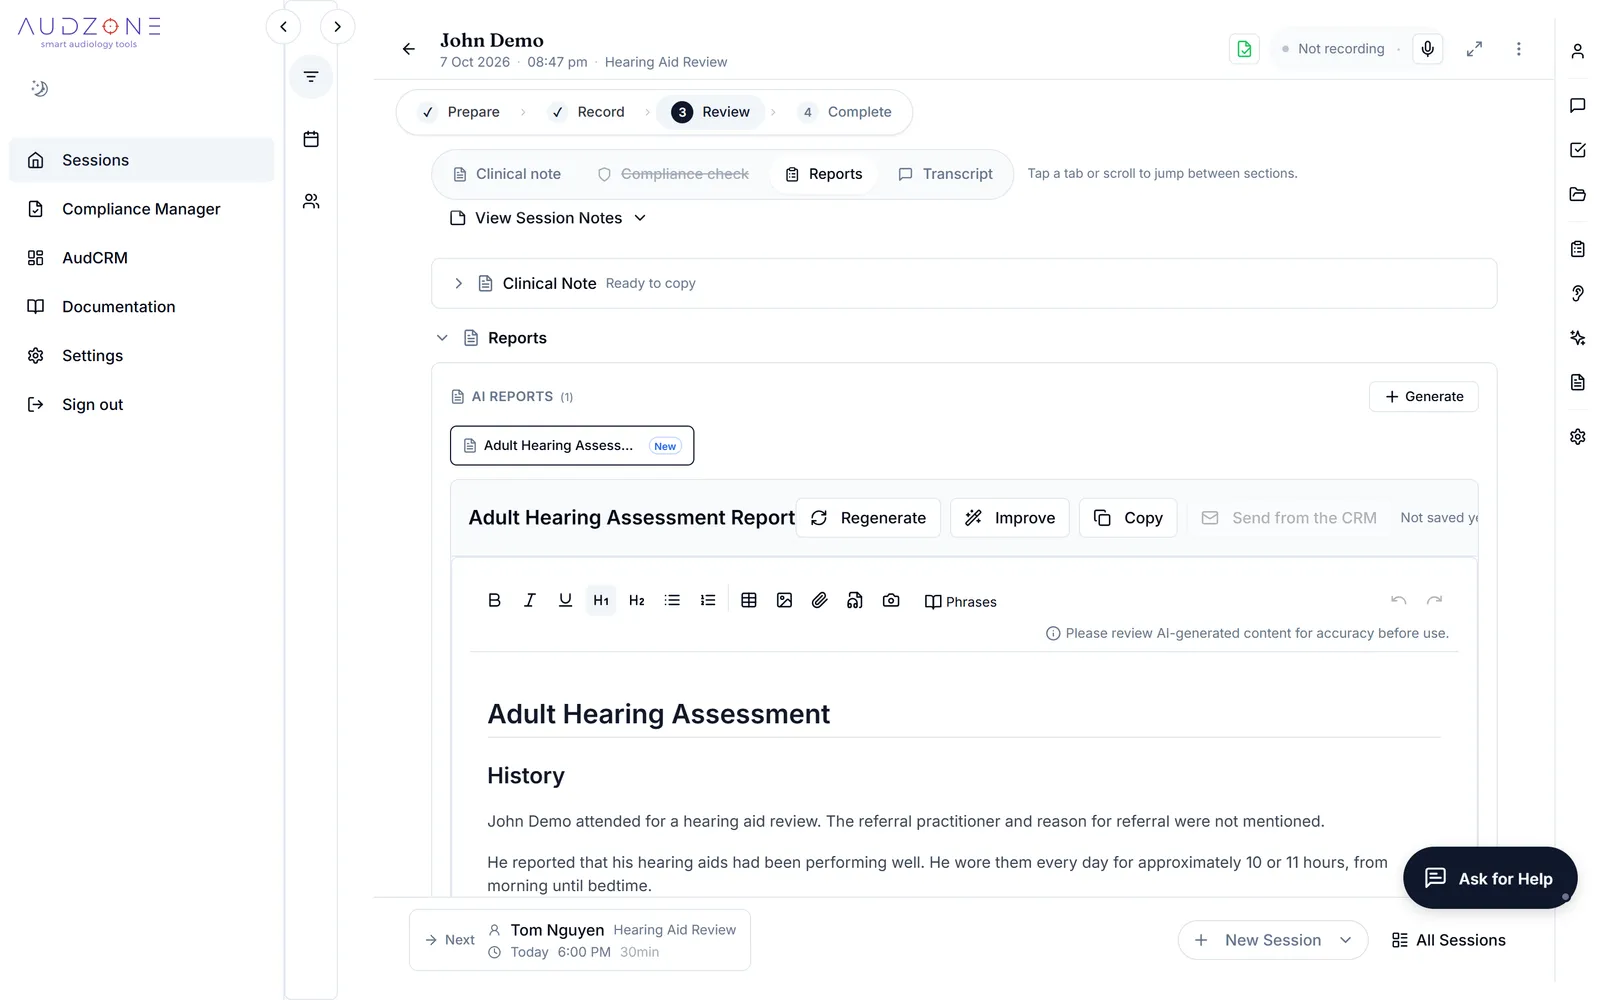Viewport: 1600px width, 1000px height.
Task: Click the Improve button
Action: 1010,518
